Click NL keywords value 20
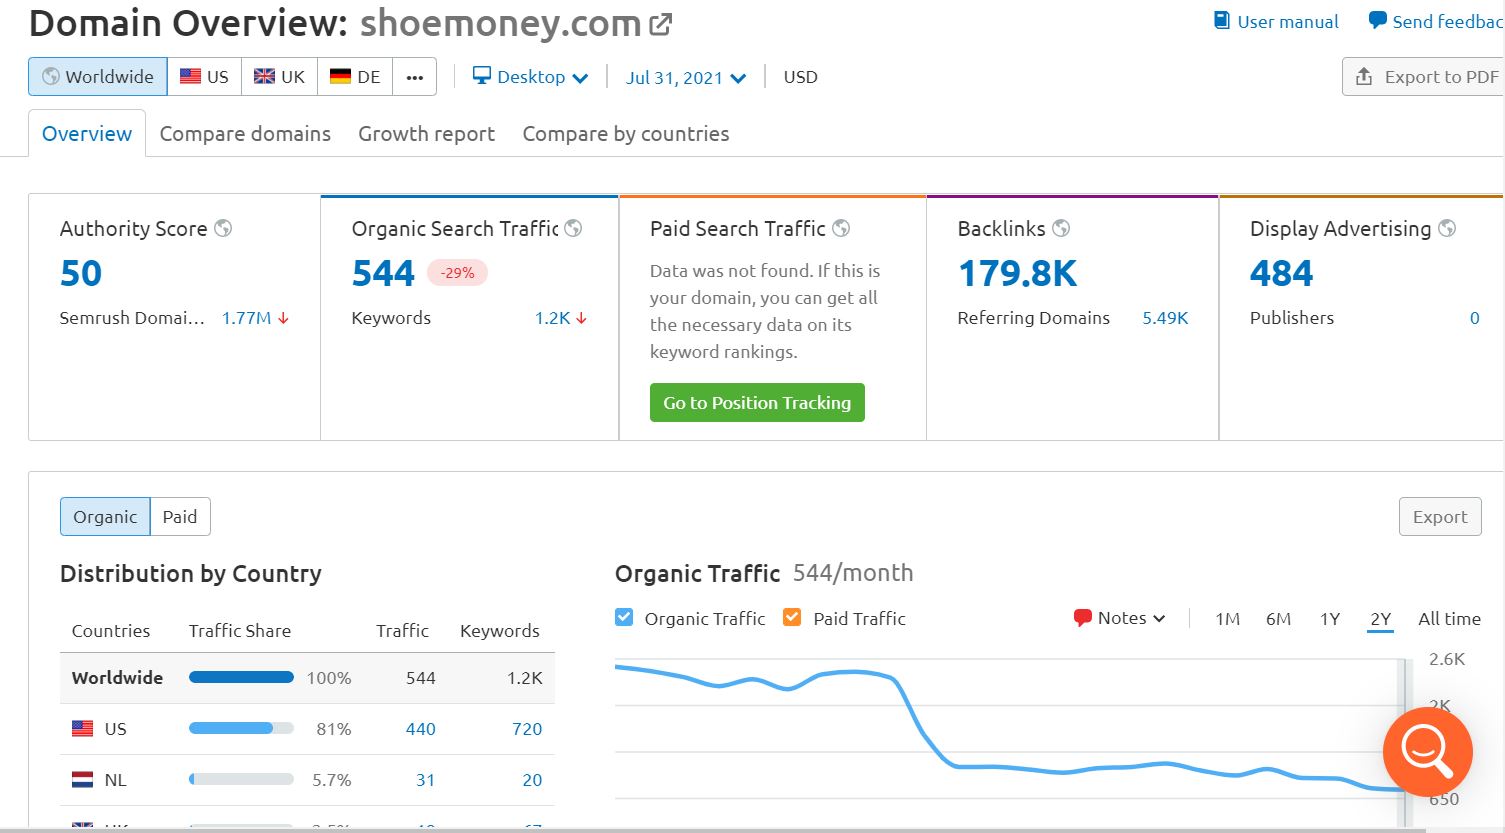 532,780
